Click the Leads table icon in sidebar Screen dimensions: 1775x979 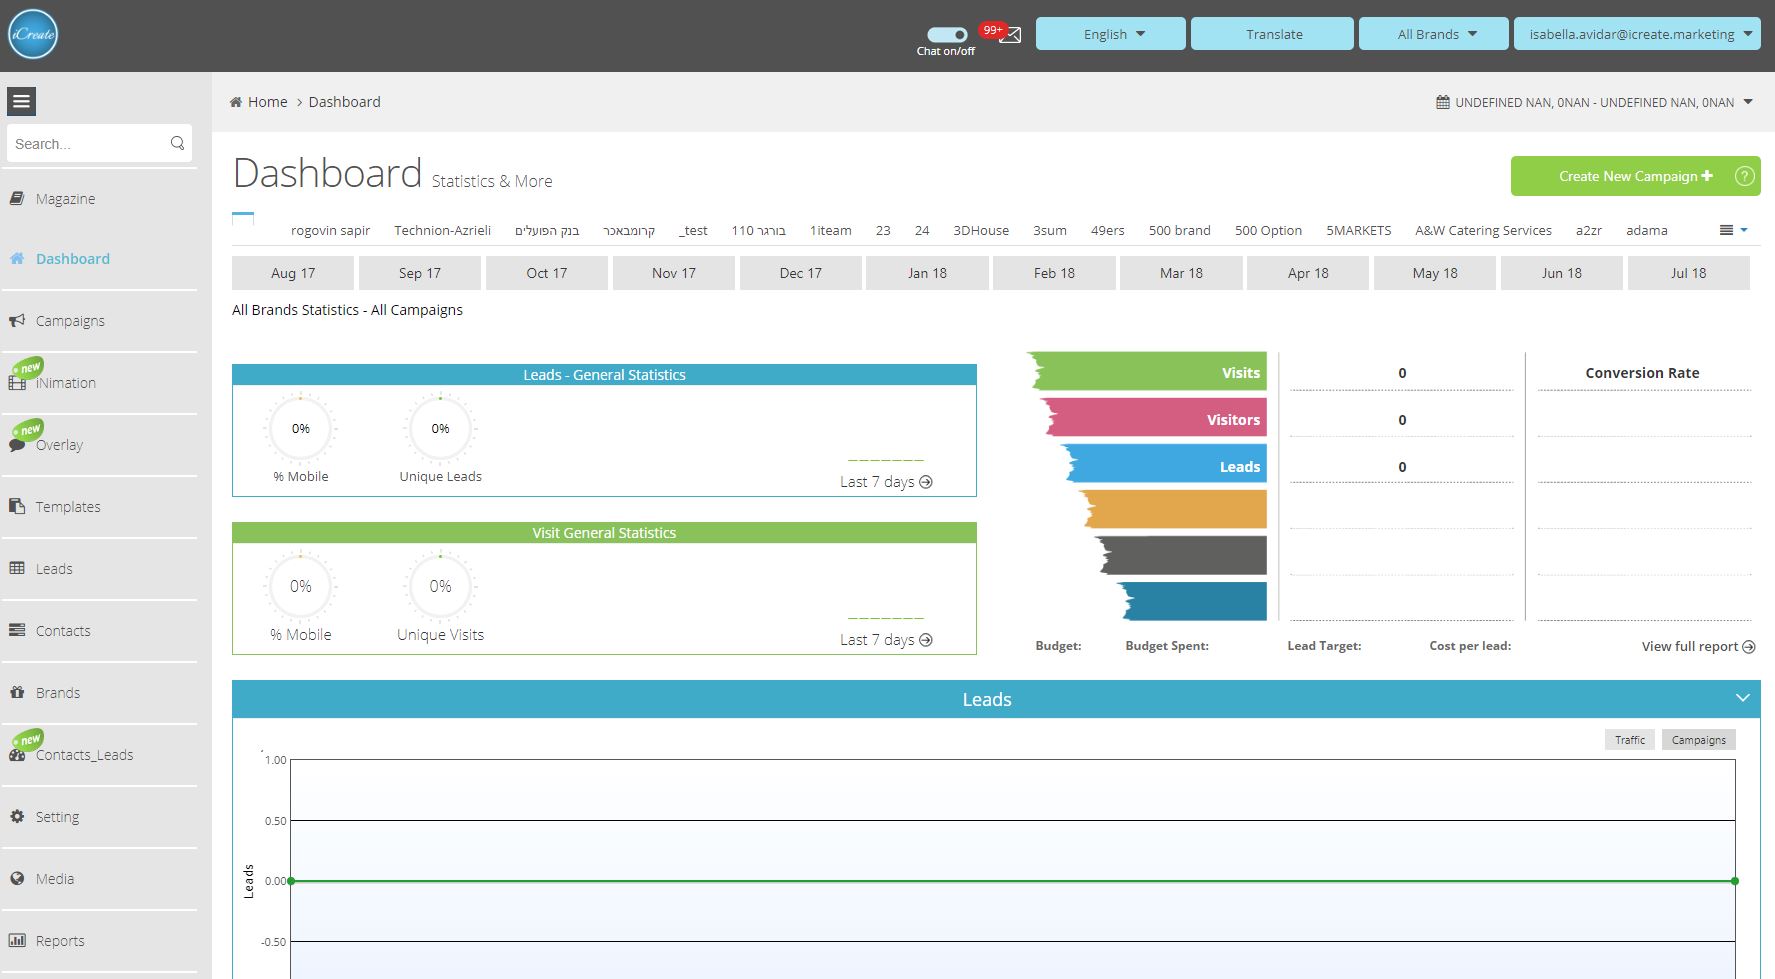click(17, 568)
